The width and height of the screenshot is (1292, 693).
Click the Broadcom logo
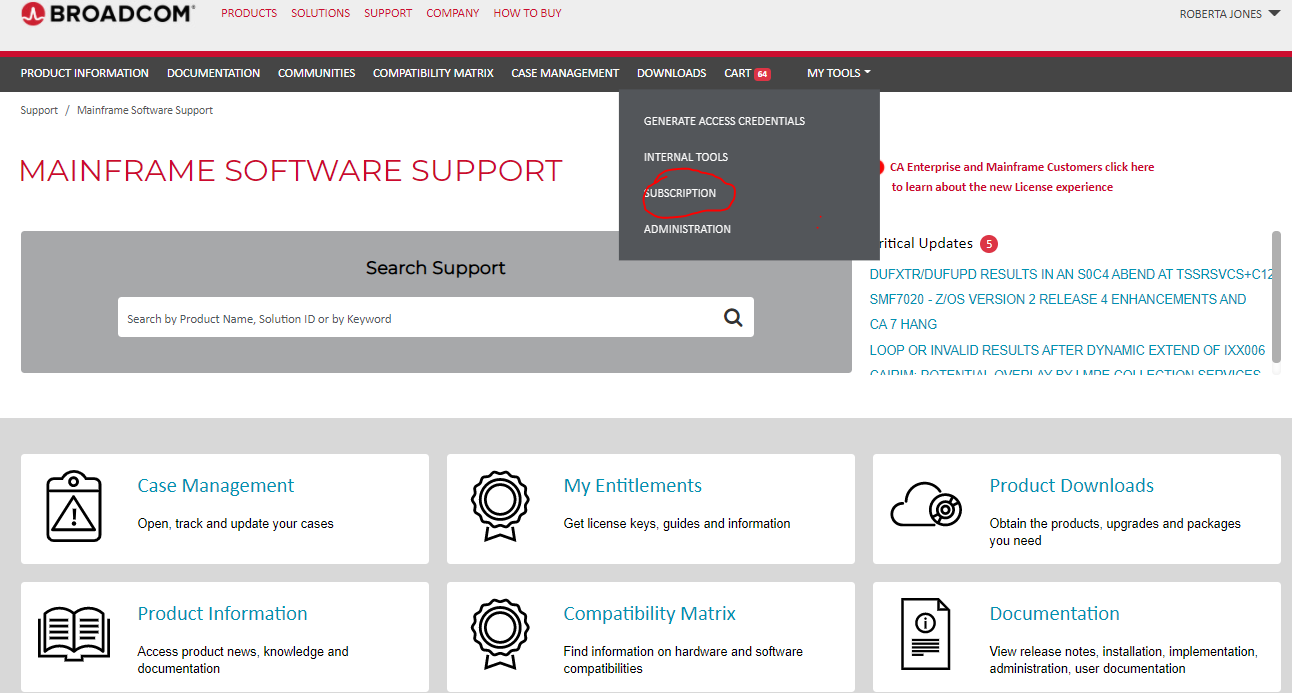pos(107,14)
